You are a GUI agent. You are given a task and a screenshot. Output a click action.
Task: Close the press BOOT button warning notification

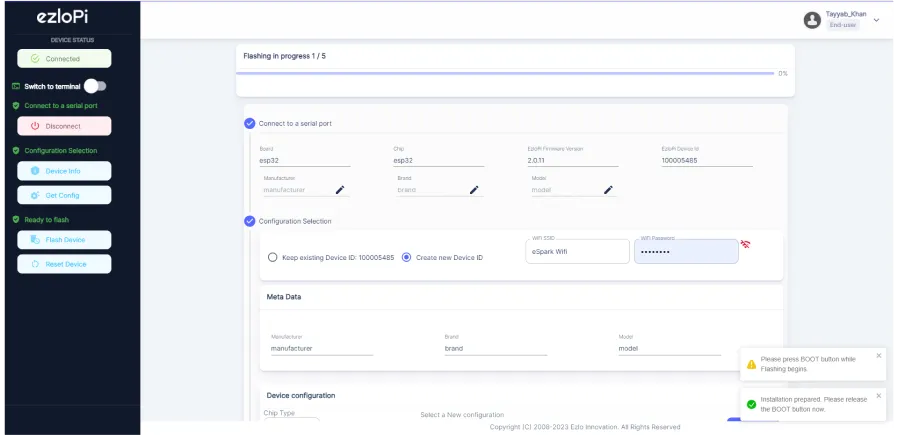pyautogui.click(x=879, y=355)
